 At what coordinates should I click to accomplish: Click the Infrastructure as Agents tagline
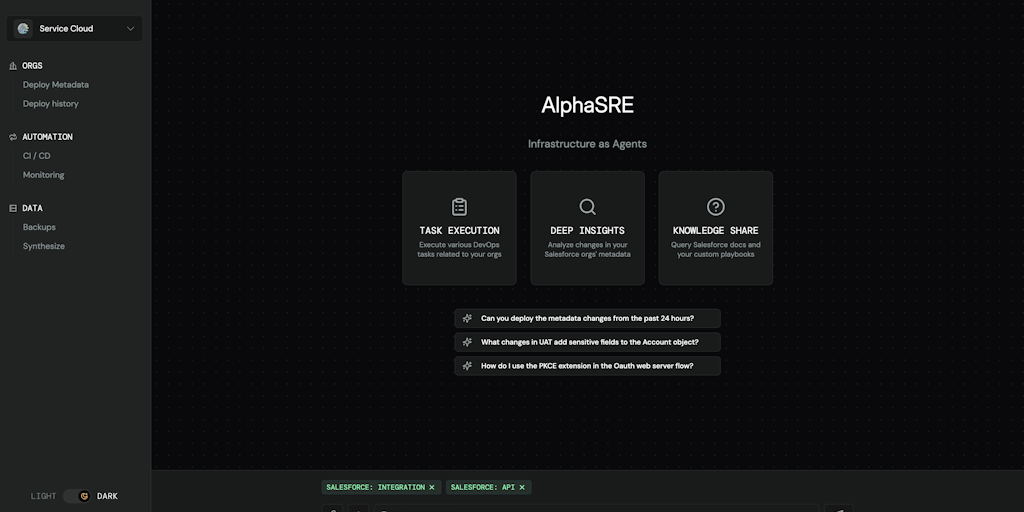[588, 144]
